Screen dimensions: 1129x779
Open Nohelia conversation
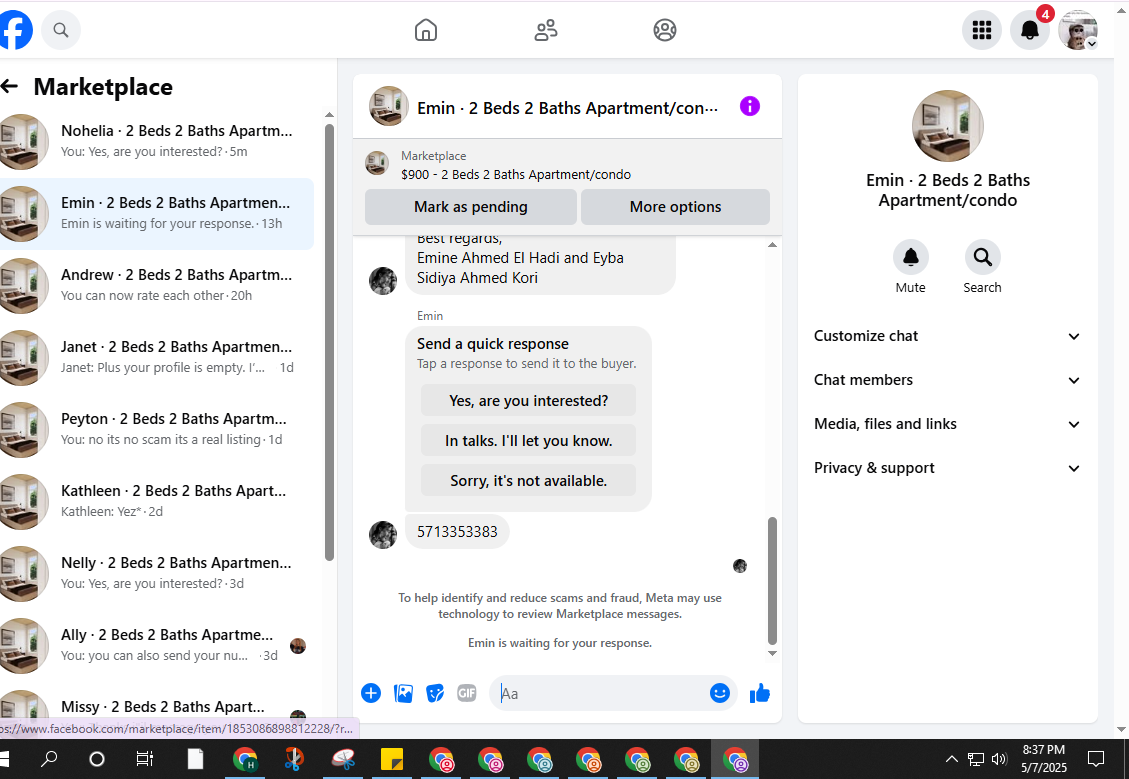coord(157,142)
